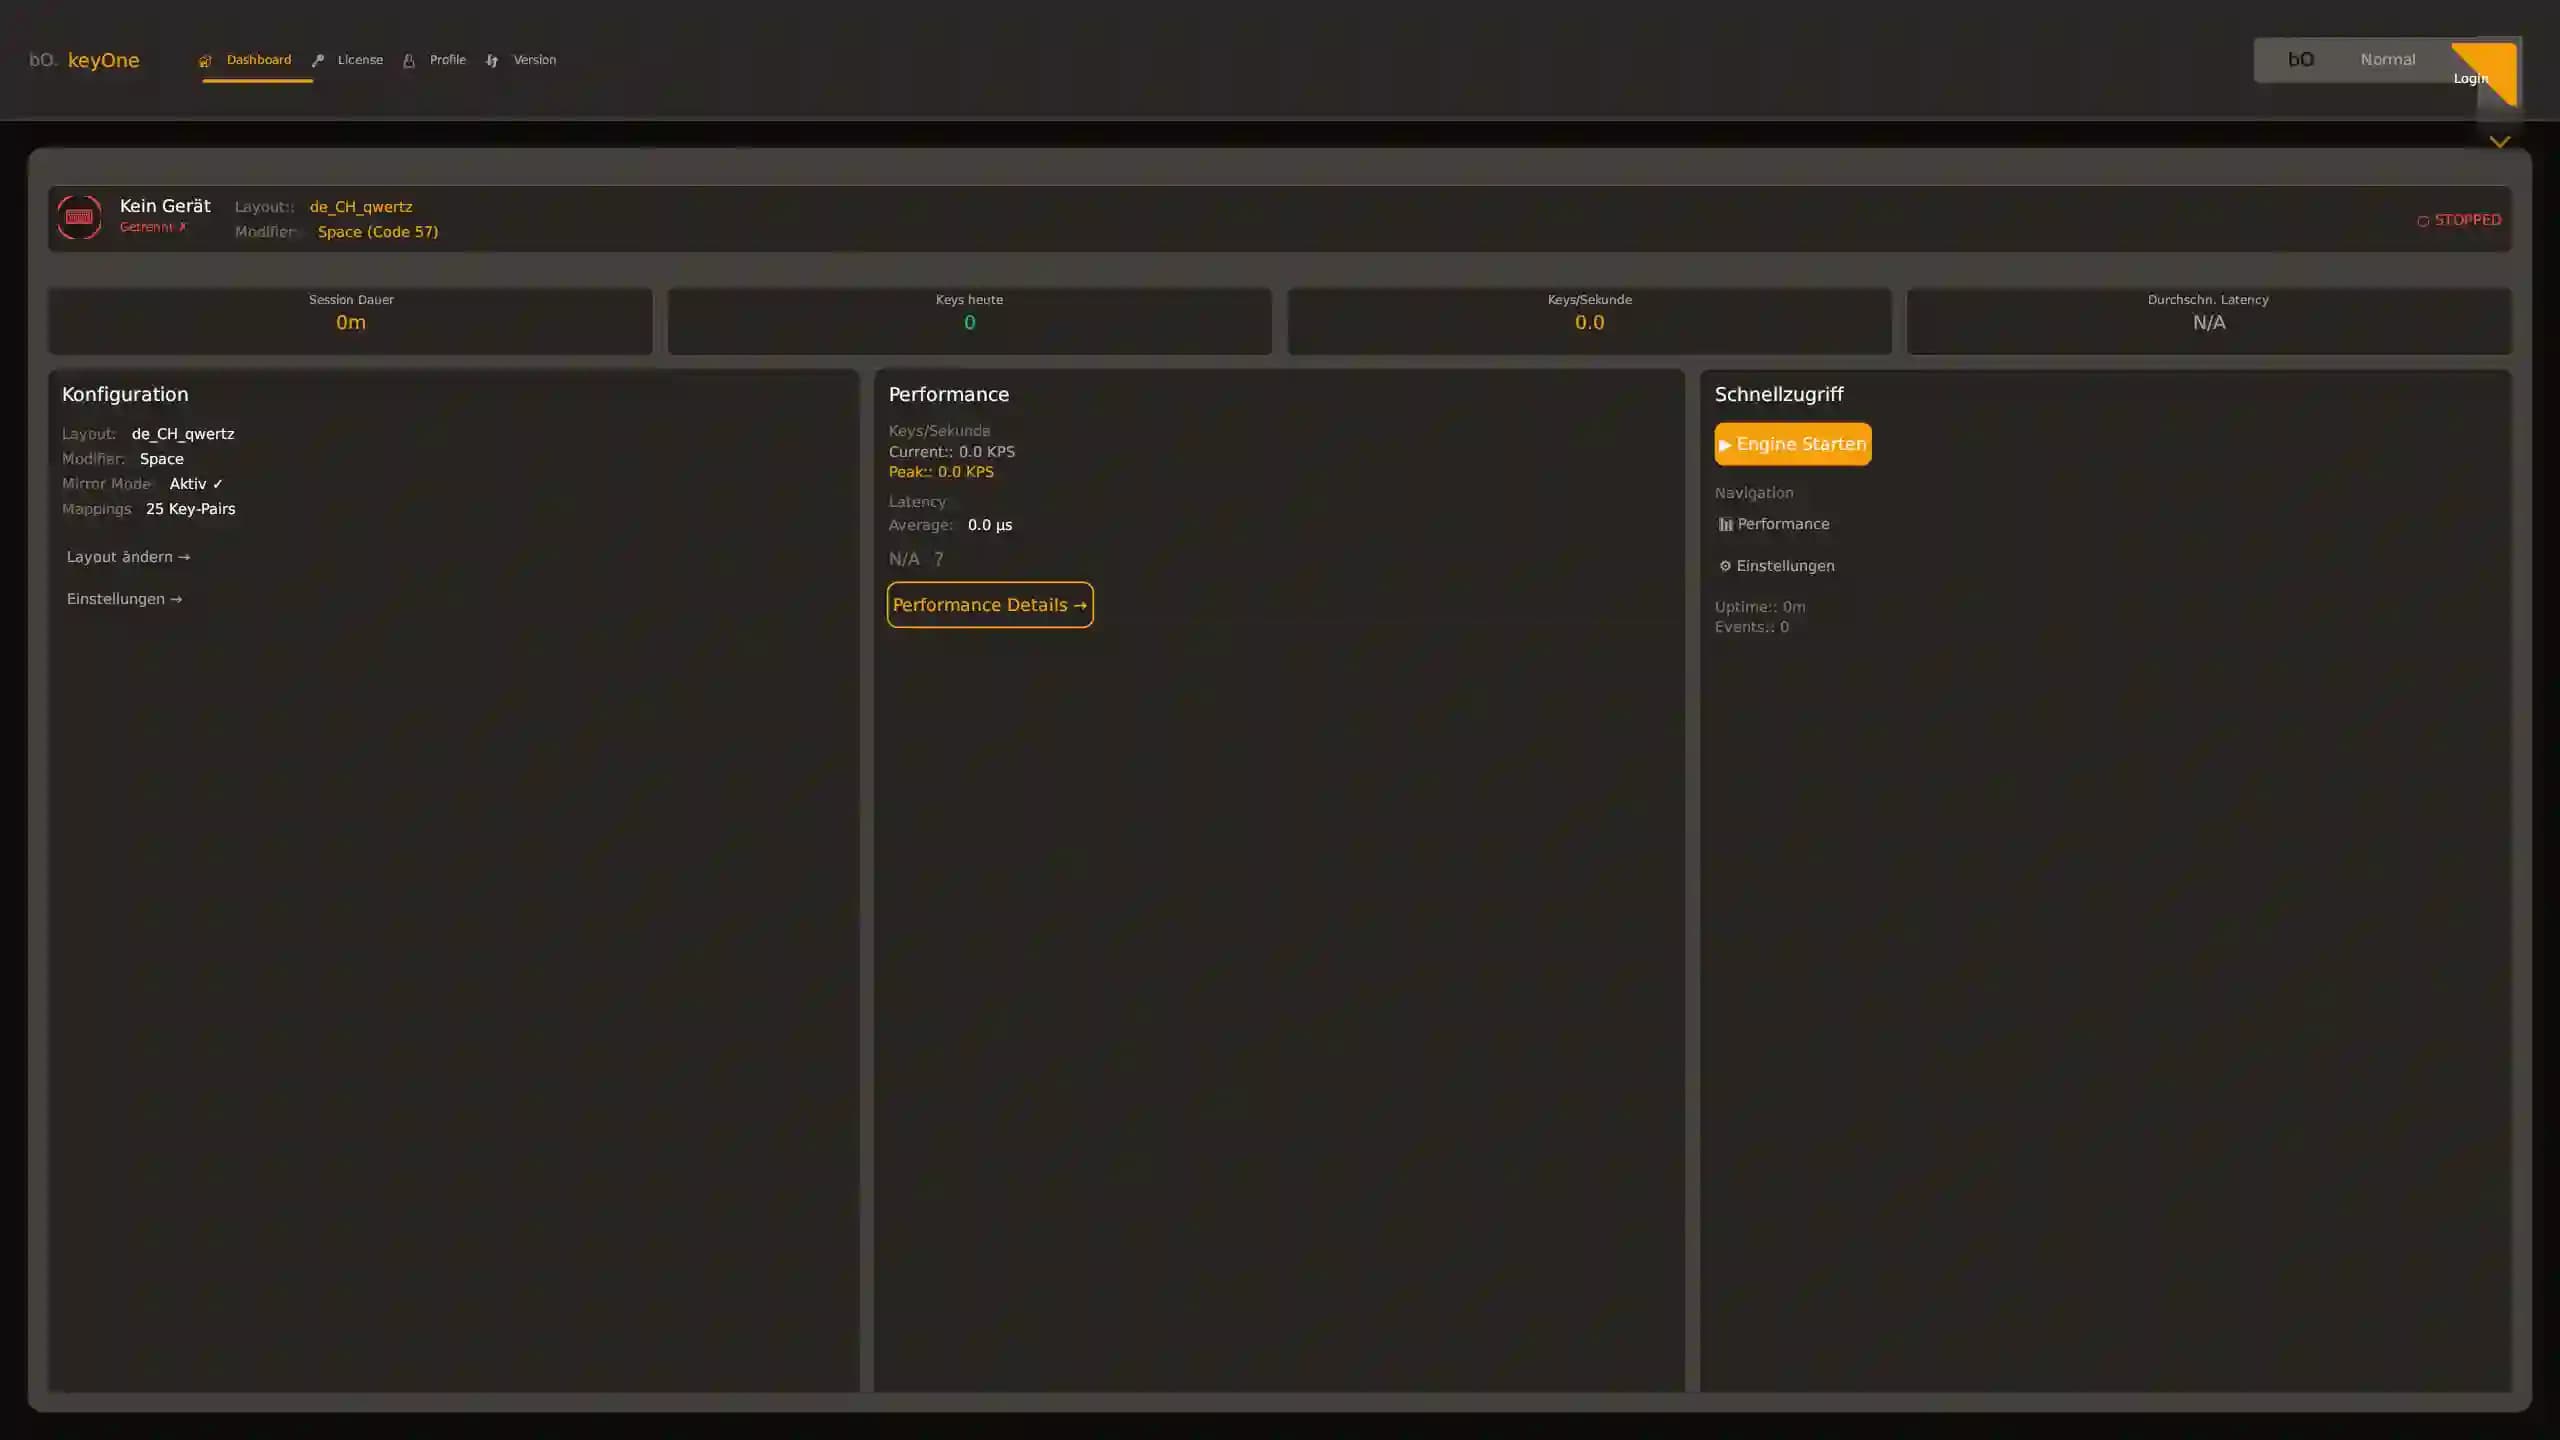The height and width of the screenshot is (1440, 2560).
Task: Click the Einstellungen gear icon in Schnellzugriff
Action: point(1724,565)
